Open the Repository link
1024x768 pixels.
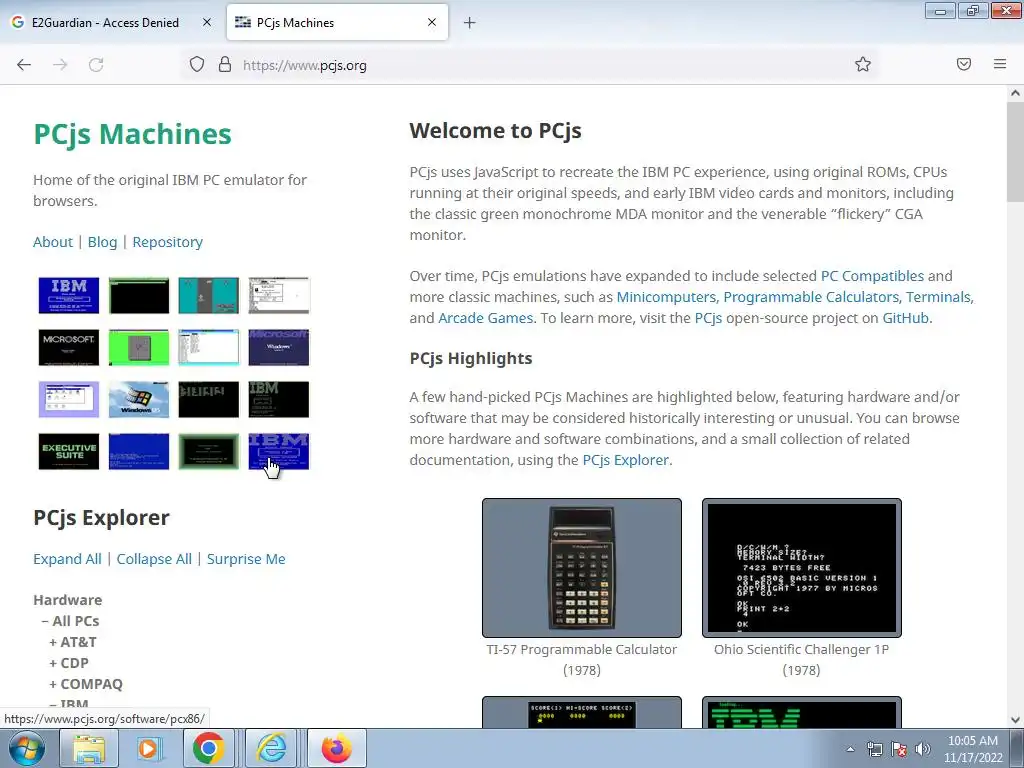click(x=168, y=242)
